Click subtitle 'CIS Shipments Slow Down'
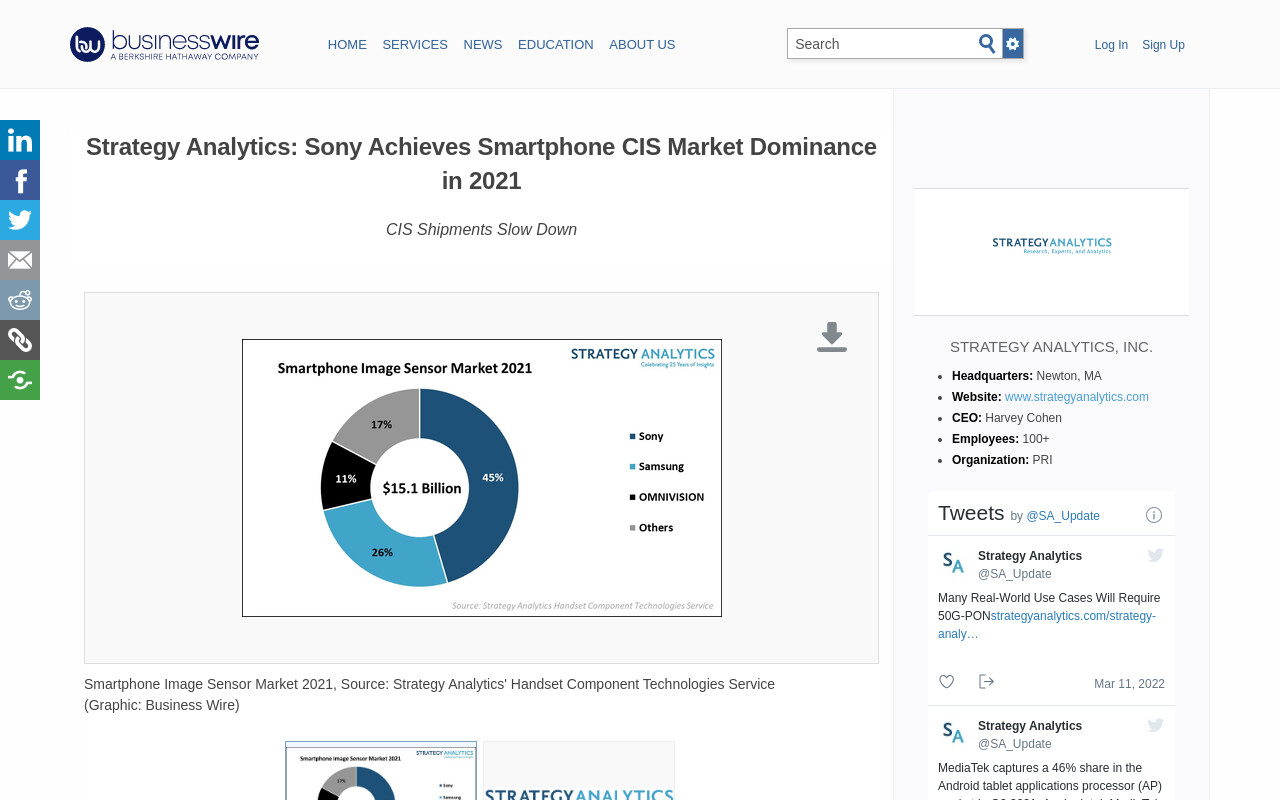Image resolution: width=1280 pixels, height=800 pixels. click(481, 230)
